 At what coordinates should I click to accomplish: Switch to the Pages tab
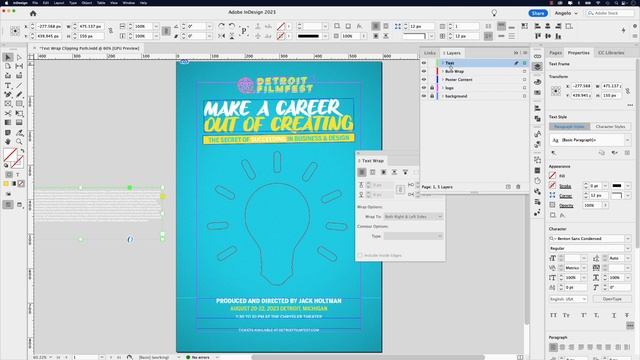coord(555,53)
